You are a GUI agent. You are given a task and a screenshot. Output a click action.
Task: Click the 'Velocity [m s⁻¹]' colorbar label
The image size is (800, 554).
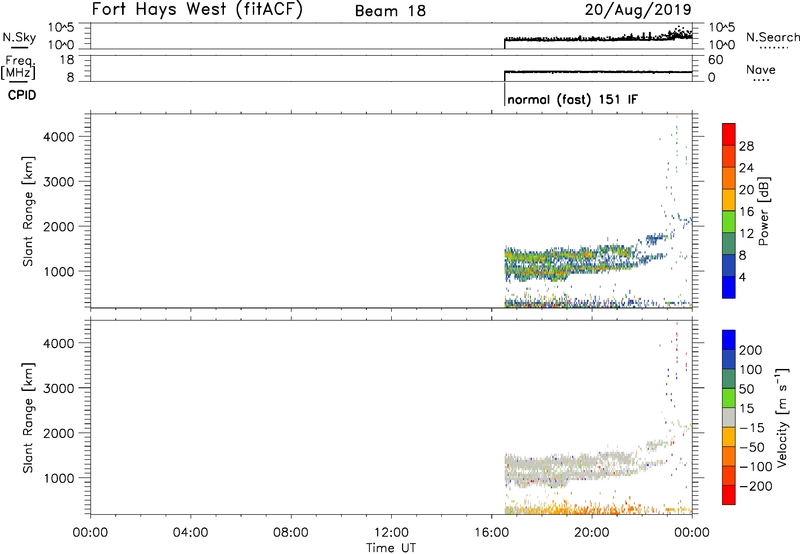[783, 417]
